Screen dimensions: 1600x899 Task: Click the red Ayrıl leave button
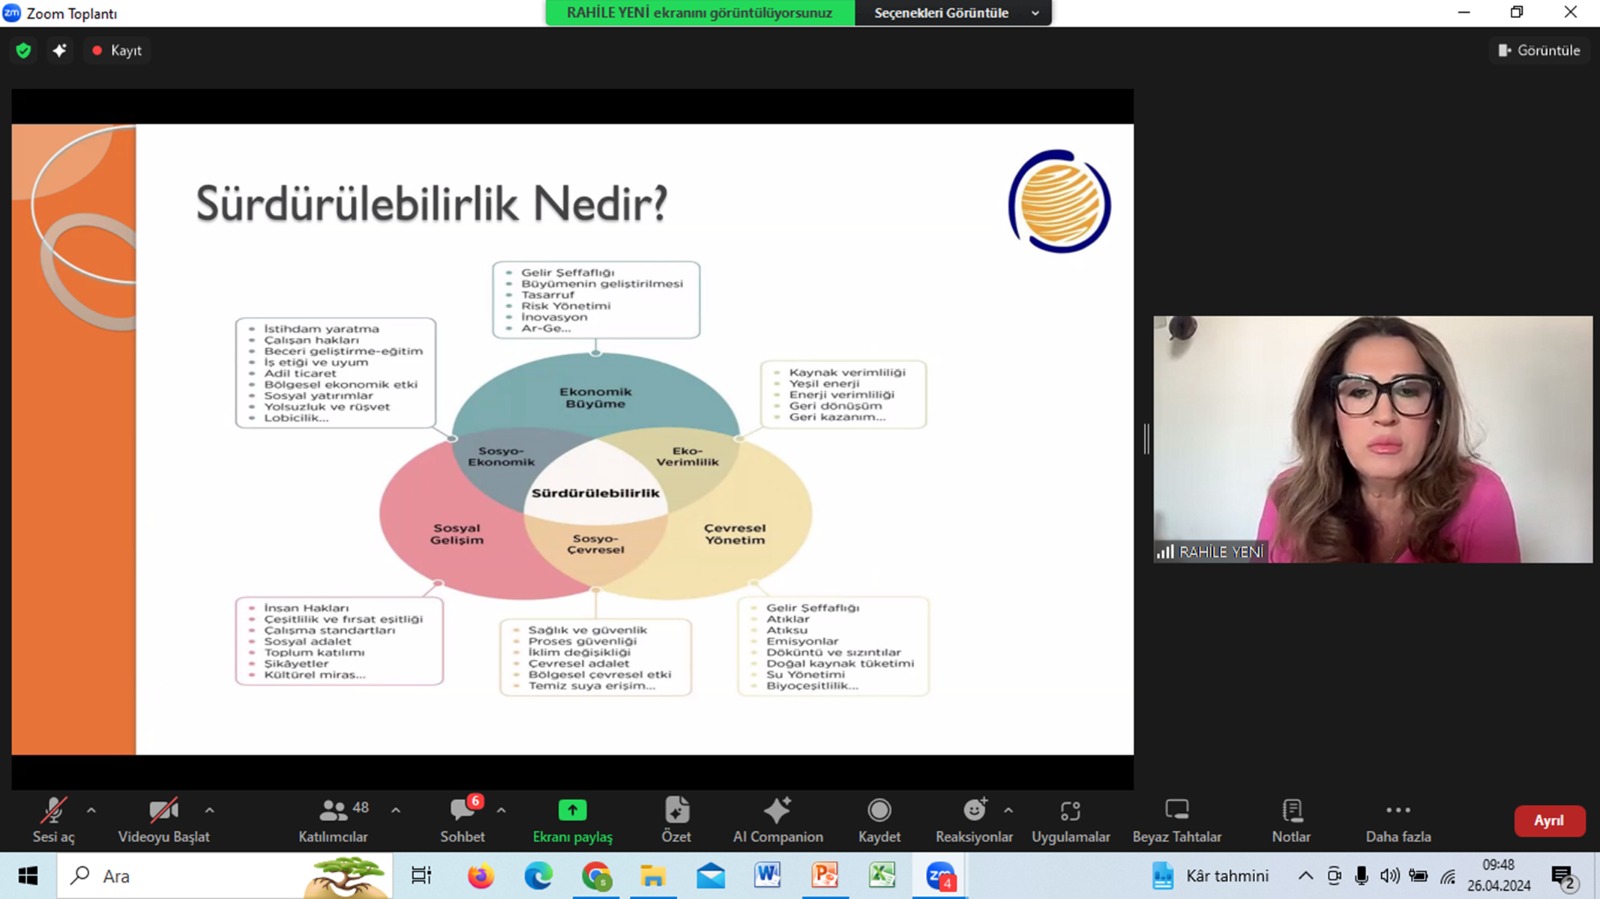tap(1548, 820)
